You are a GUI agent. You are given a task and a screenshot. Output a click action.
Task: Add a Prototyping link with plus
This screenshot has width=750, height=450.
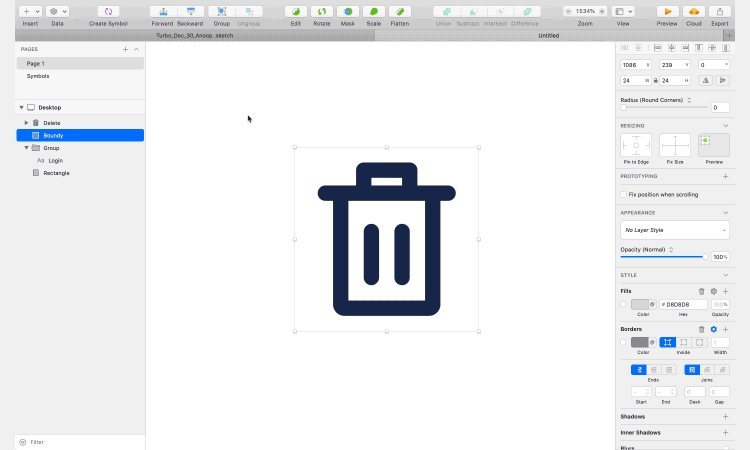coord(726,176)
